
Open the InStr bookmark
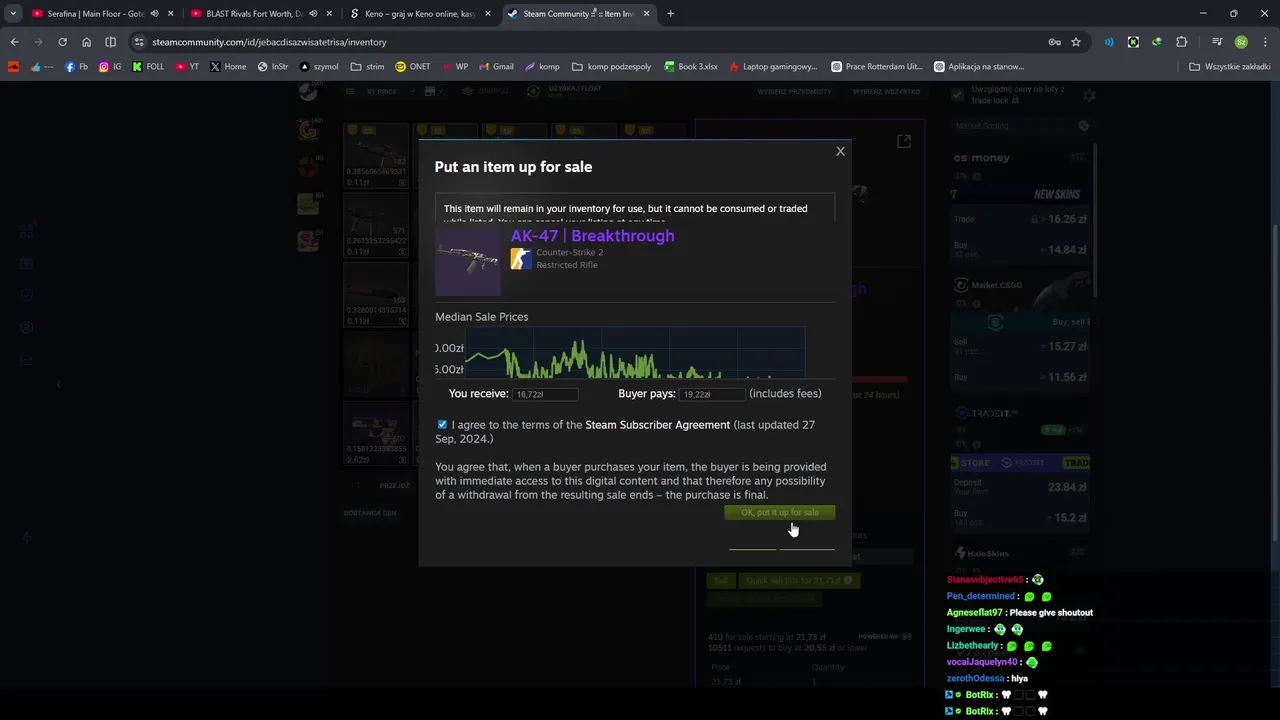(x=273, y=67)
